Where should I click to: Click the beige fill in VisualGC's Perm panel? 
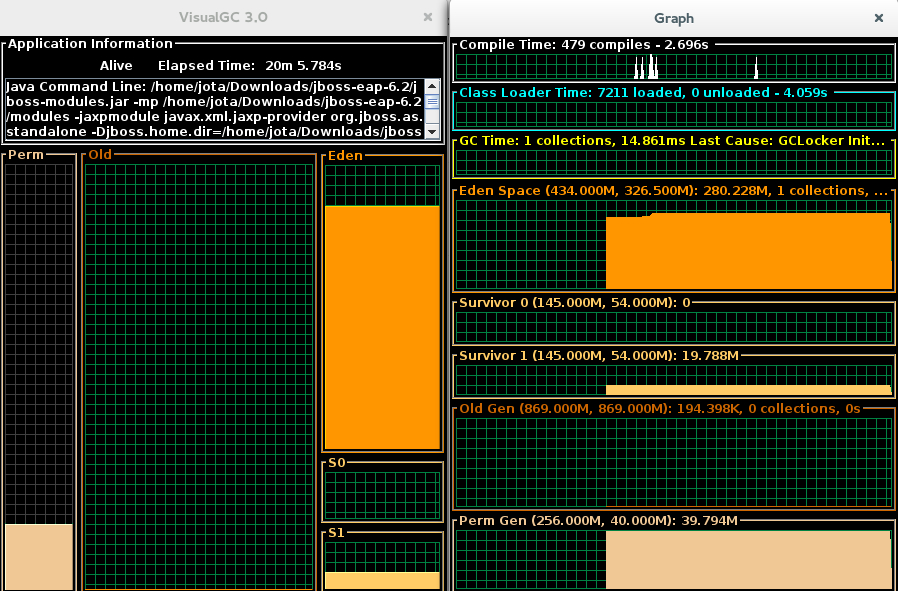(x=39, y=557)
